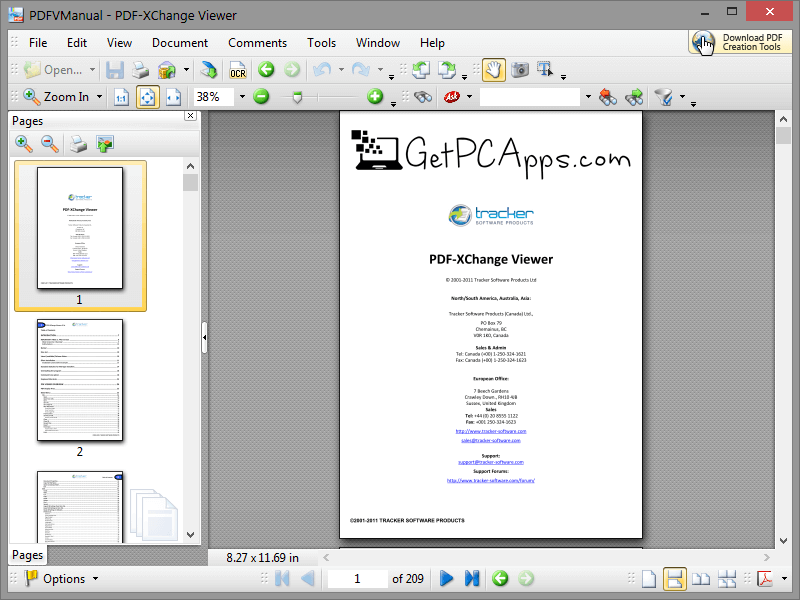Zoom out with the green minus button

click(x=261, y=96)
